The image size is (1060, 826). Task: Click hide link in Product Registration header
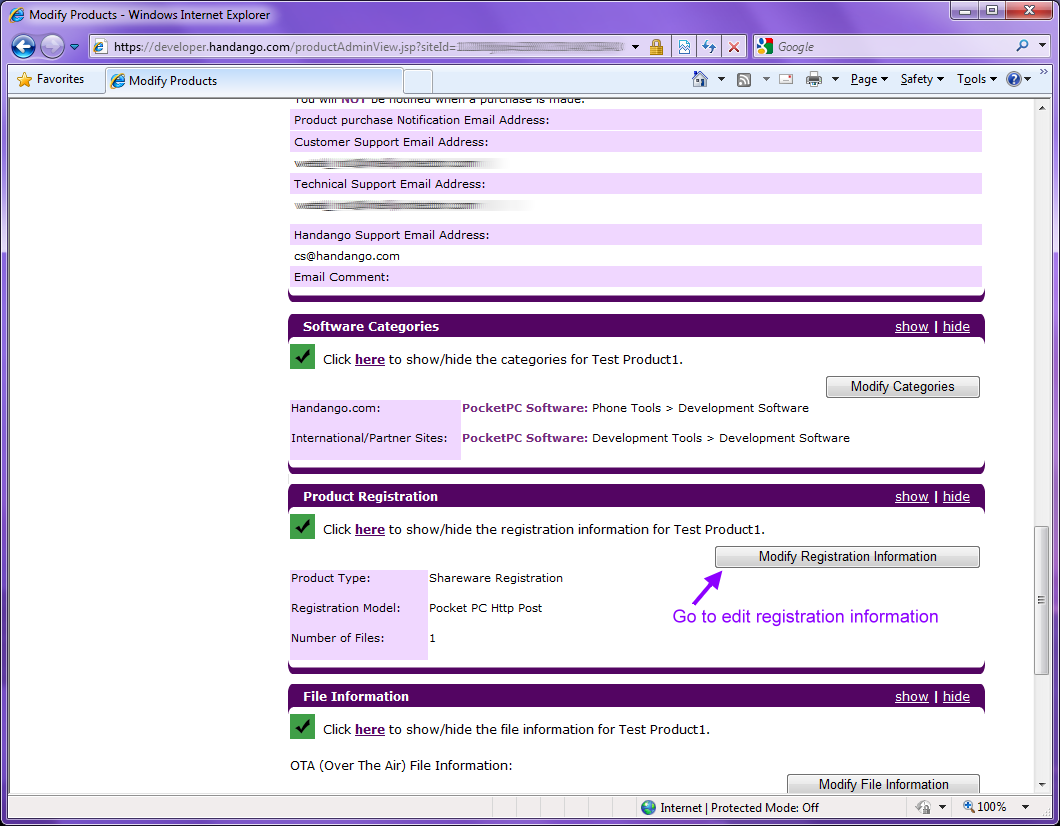pos(956,497)
